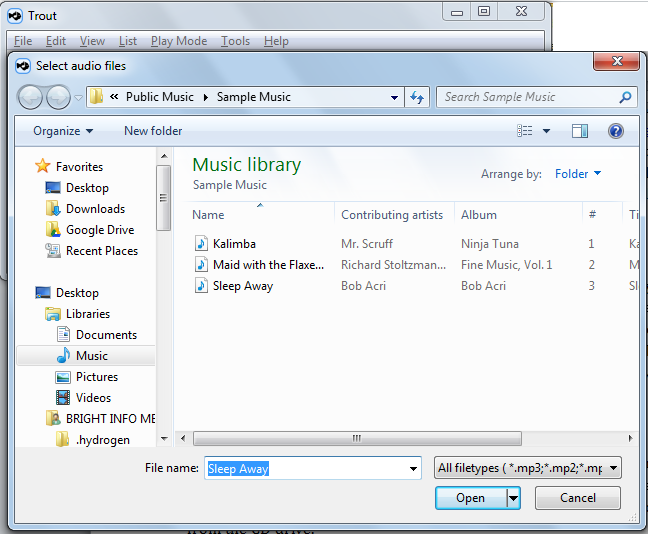
Task: Cancel the file selection dialog
Action: tap(578, 498)
